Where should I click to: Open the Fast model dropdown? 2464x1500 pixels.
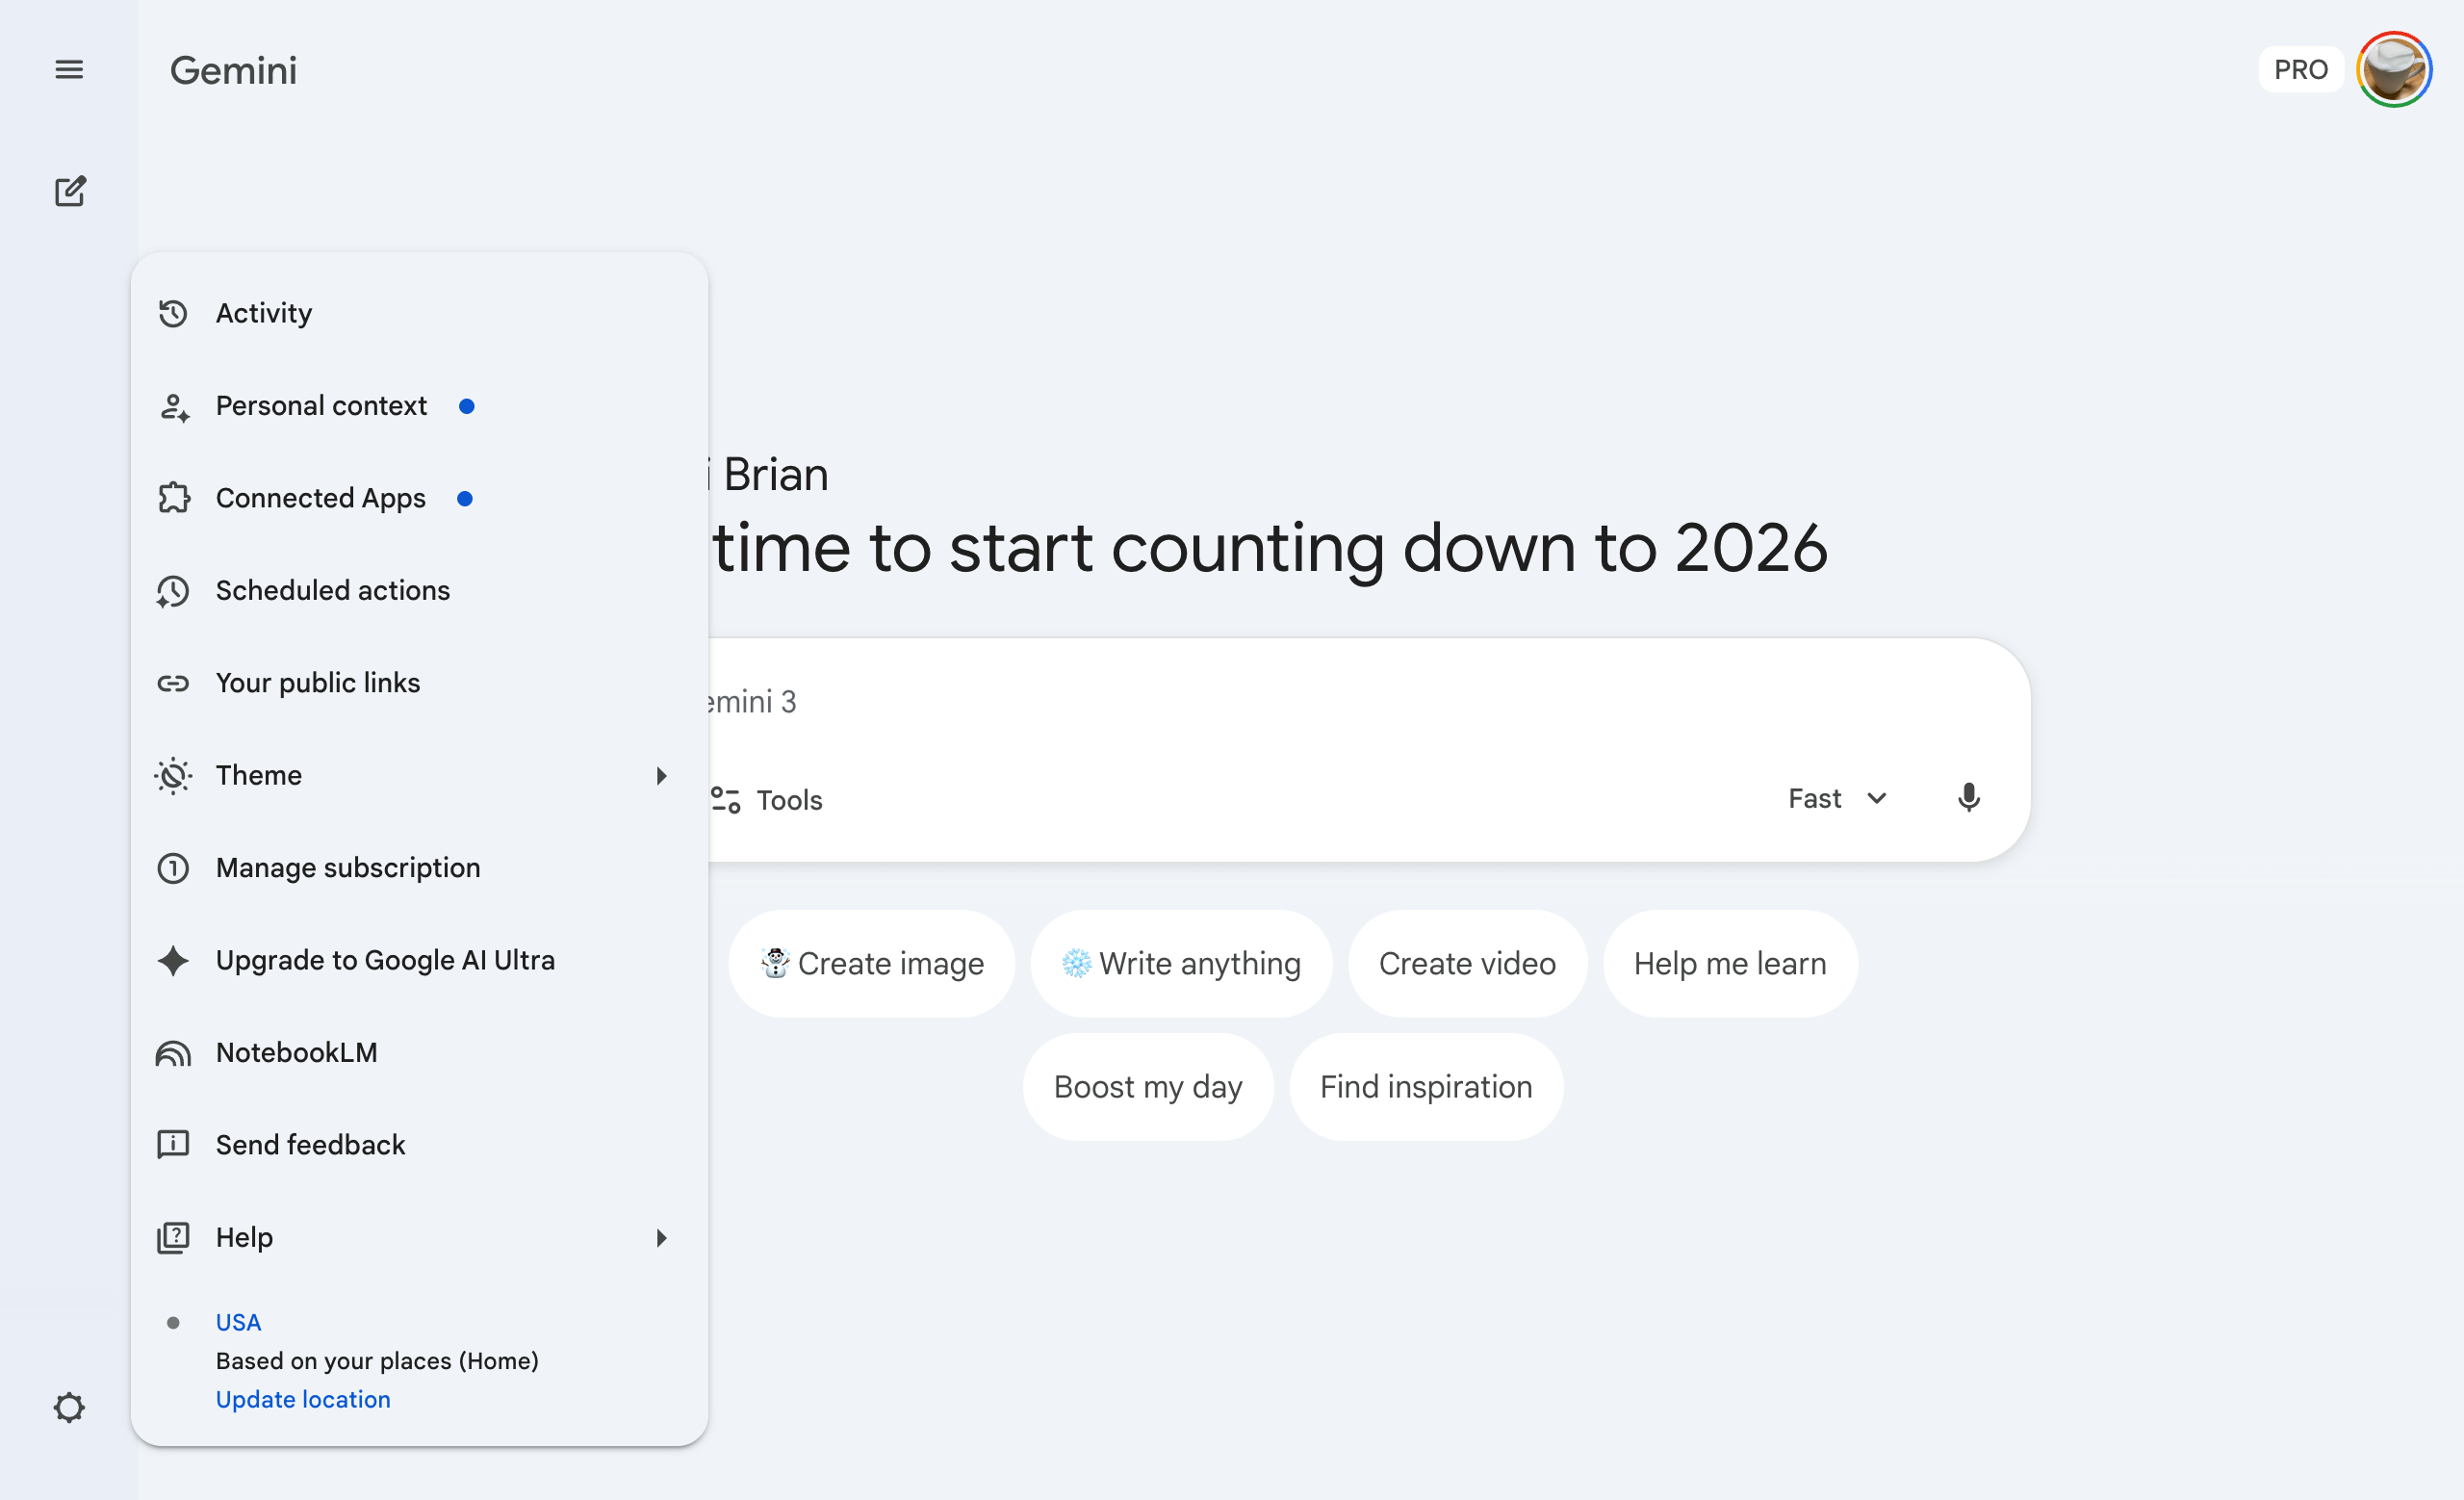(1837, 798)
